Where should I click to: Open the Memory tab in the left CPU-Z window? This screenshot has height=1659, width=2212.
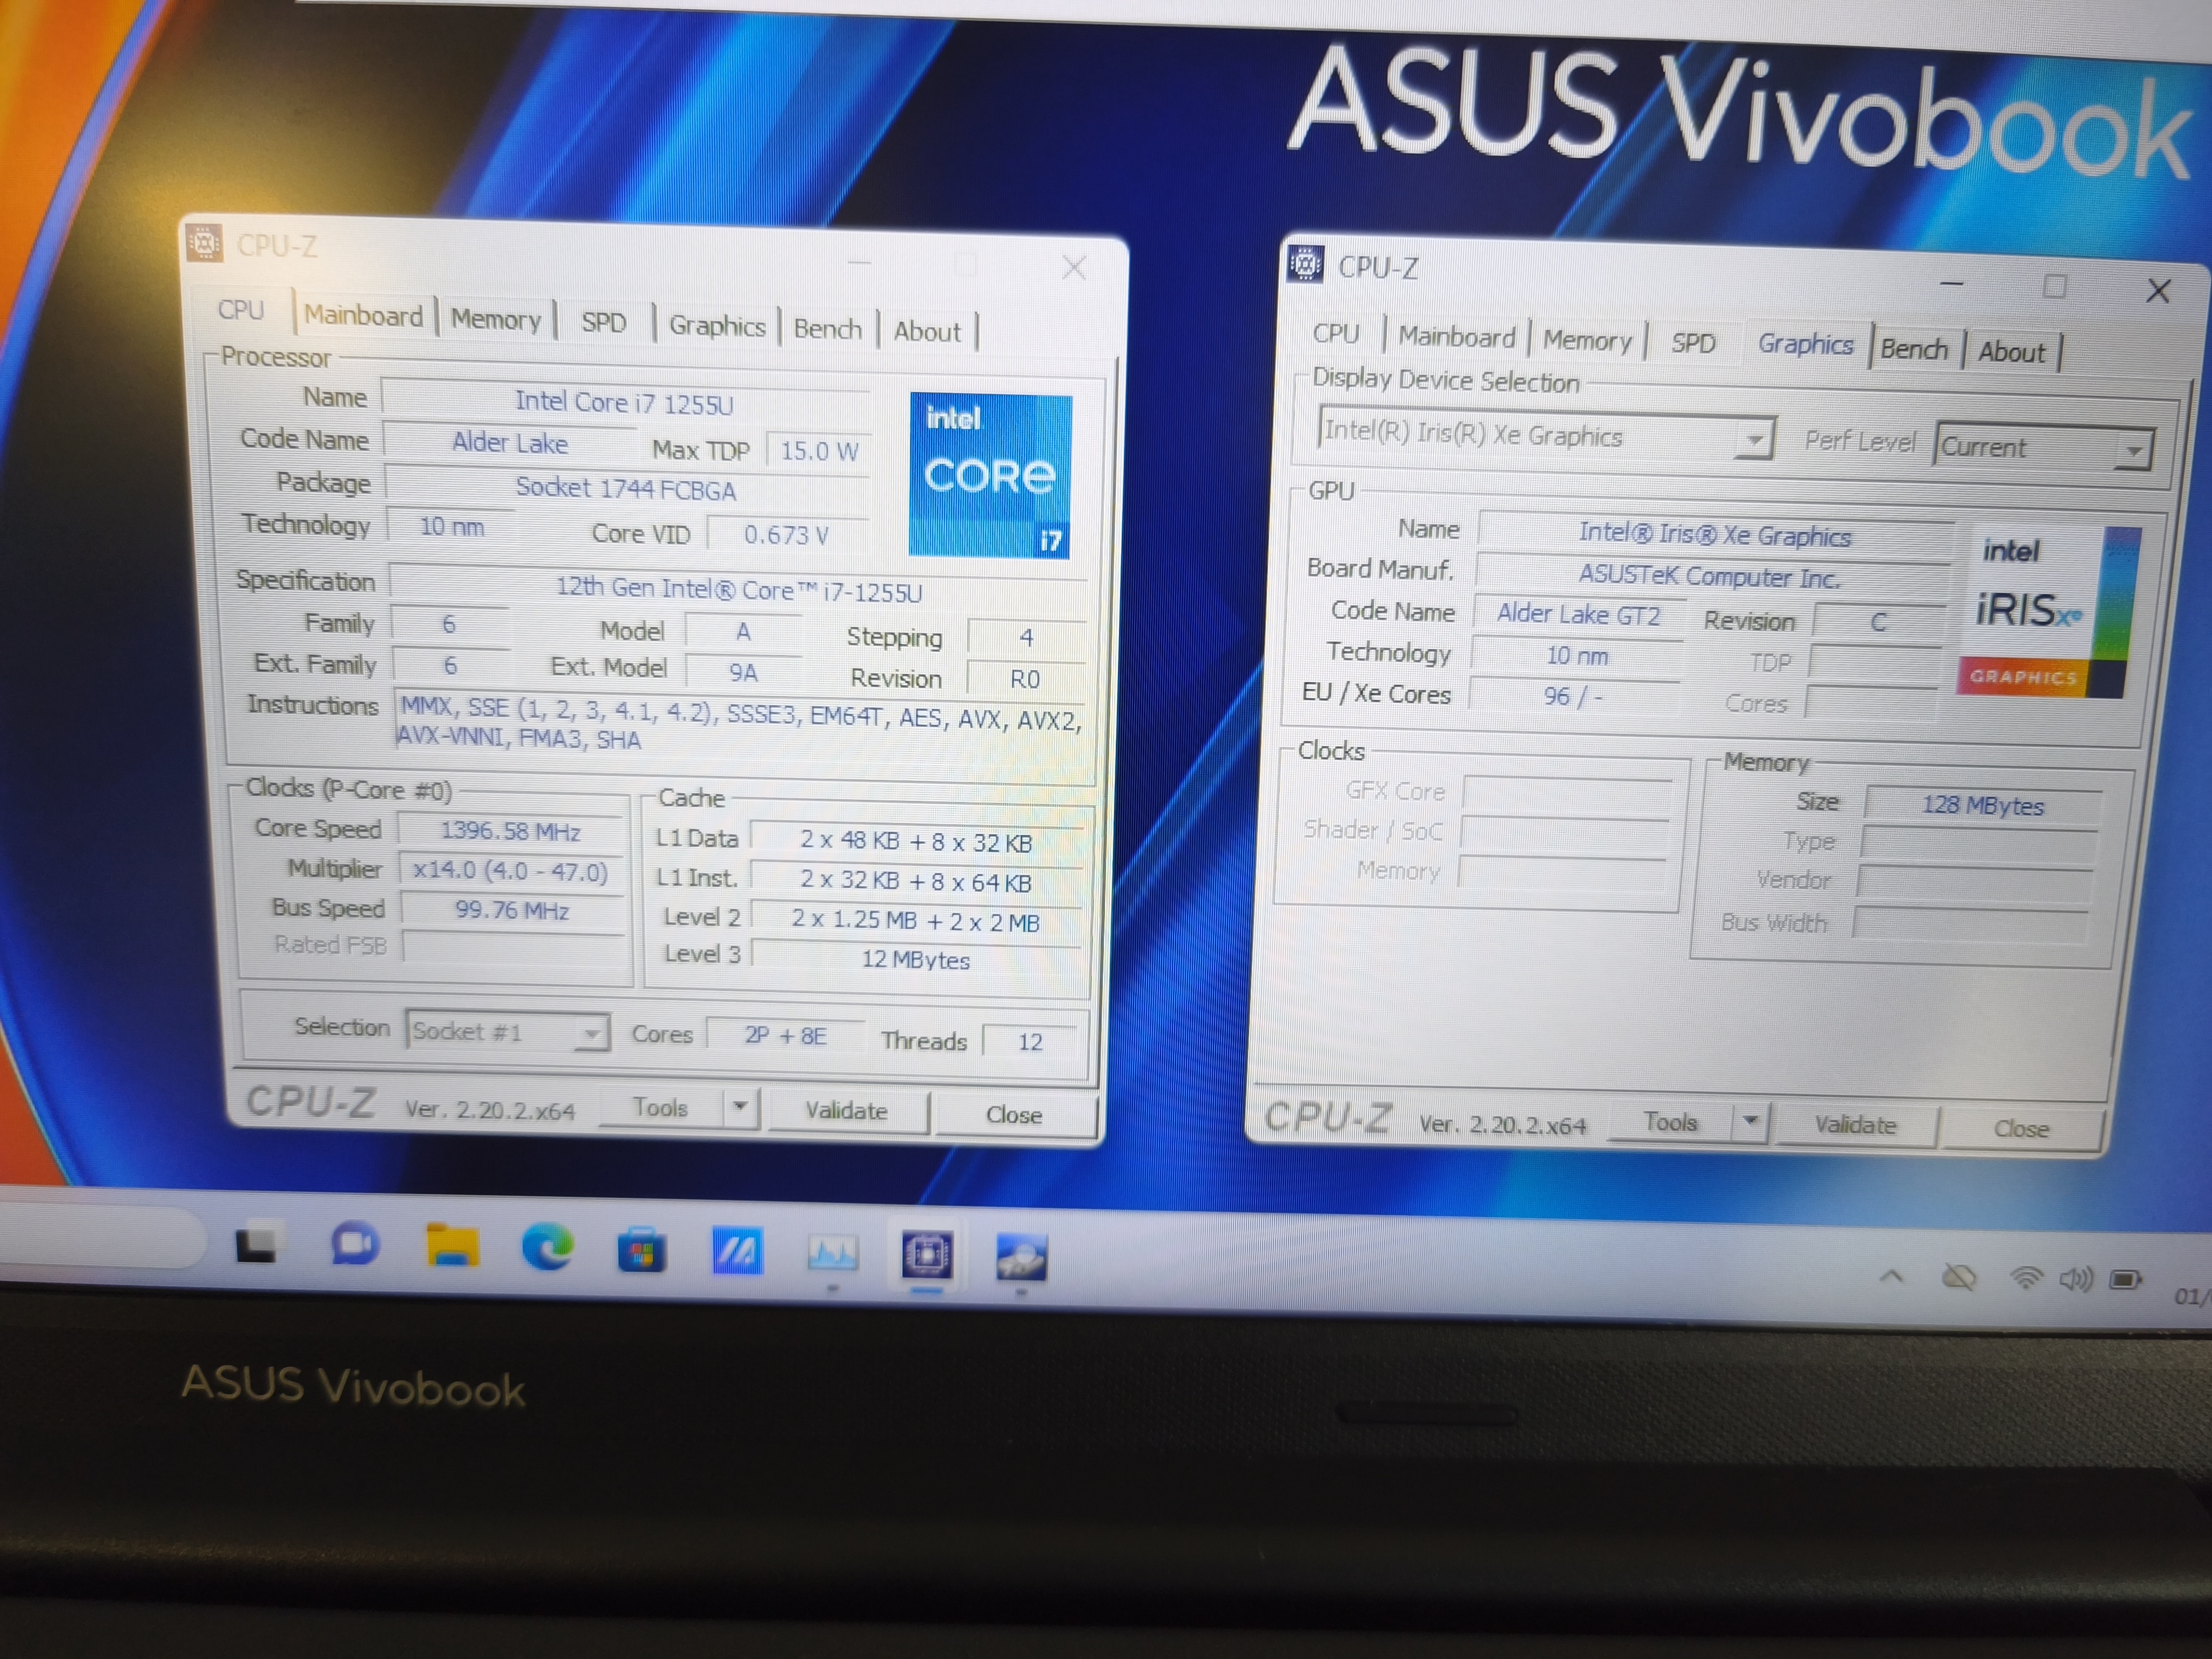[x=495, y=320]
